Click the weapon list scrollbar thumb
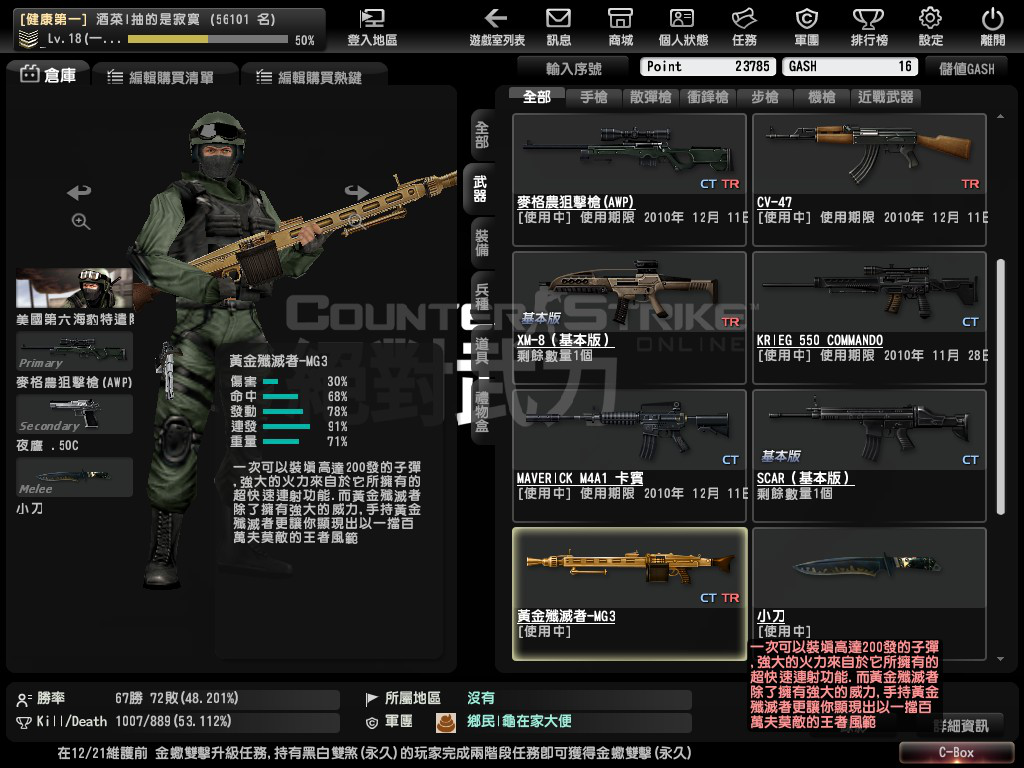 point(1000,387)
